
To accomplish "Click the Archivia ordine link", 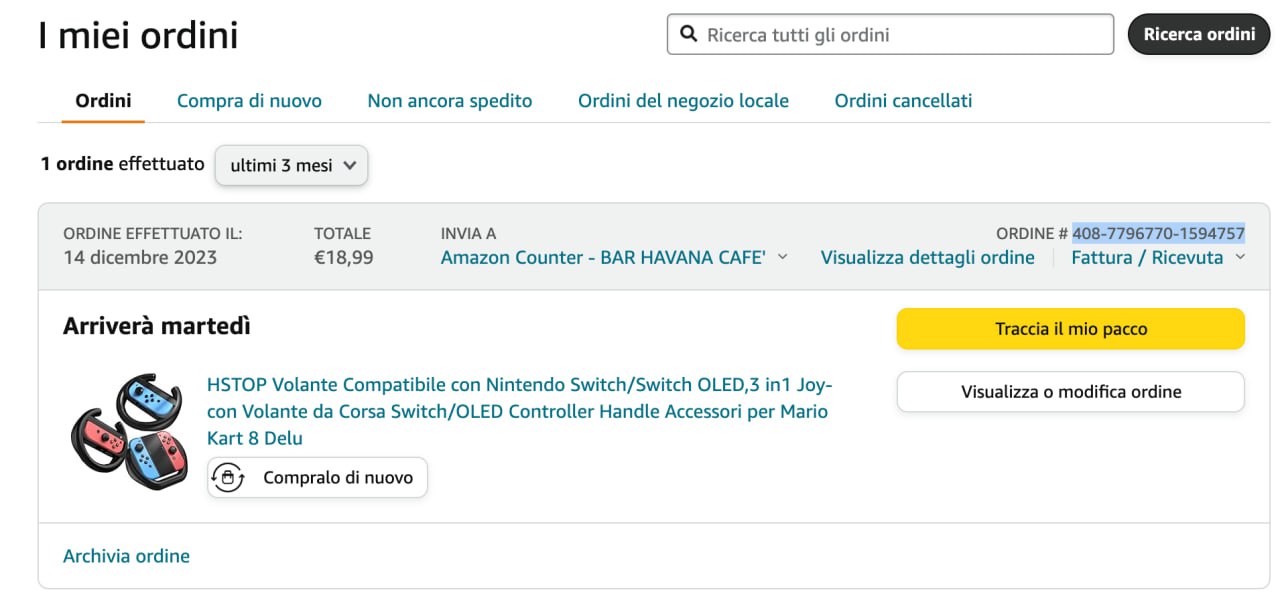I will click(x=126, y=556).
